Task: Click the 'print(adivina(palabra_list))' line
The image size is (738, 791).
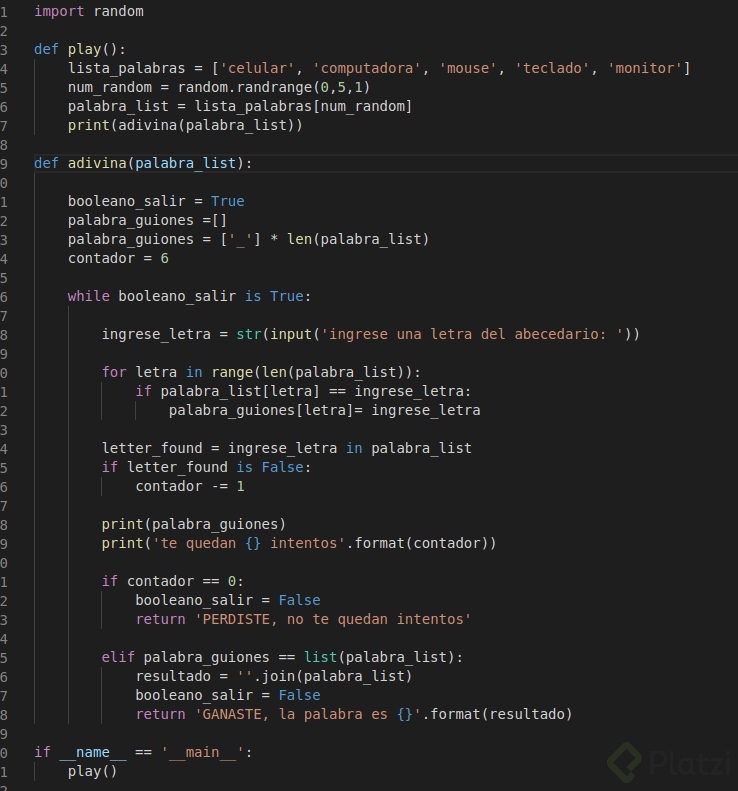Action: click(185, 125)
